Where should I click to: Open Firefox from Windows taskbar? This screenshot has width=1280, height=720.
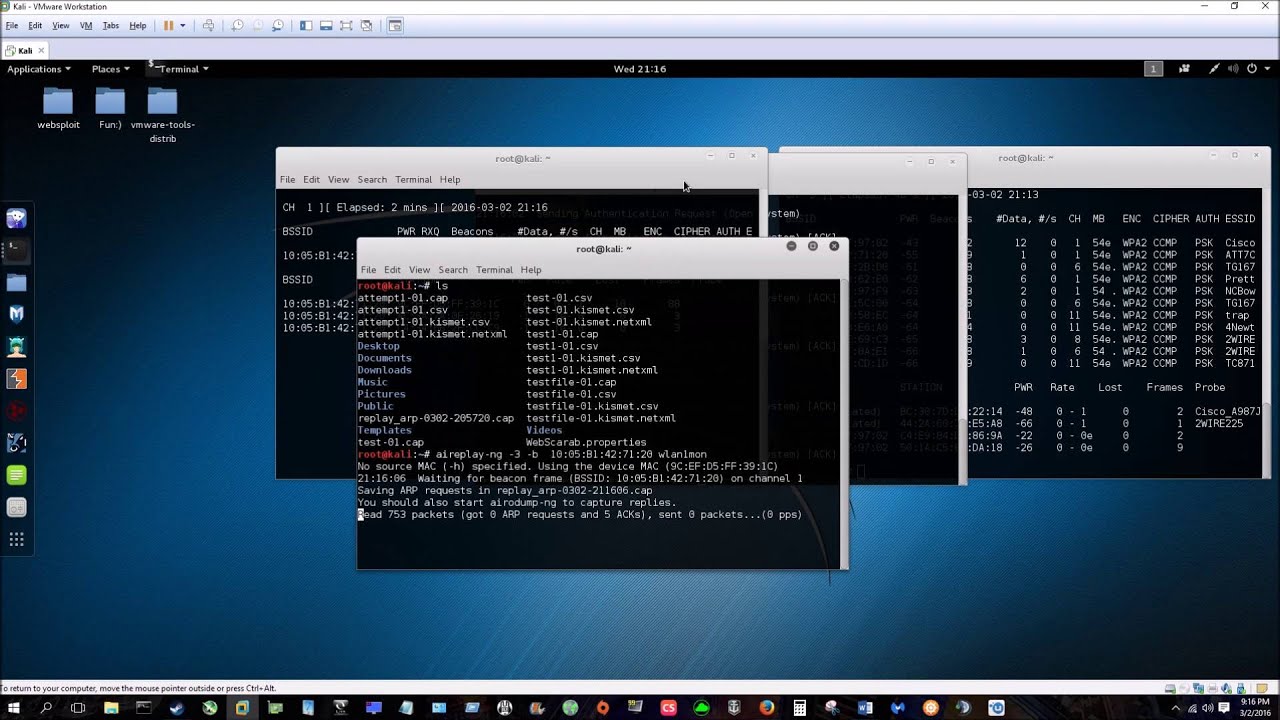pos(767,708)
